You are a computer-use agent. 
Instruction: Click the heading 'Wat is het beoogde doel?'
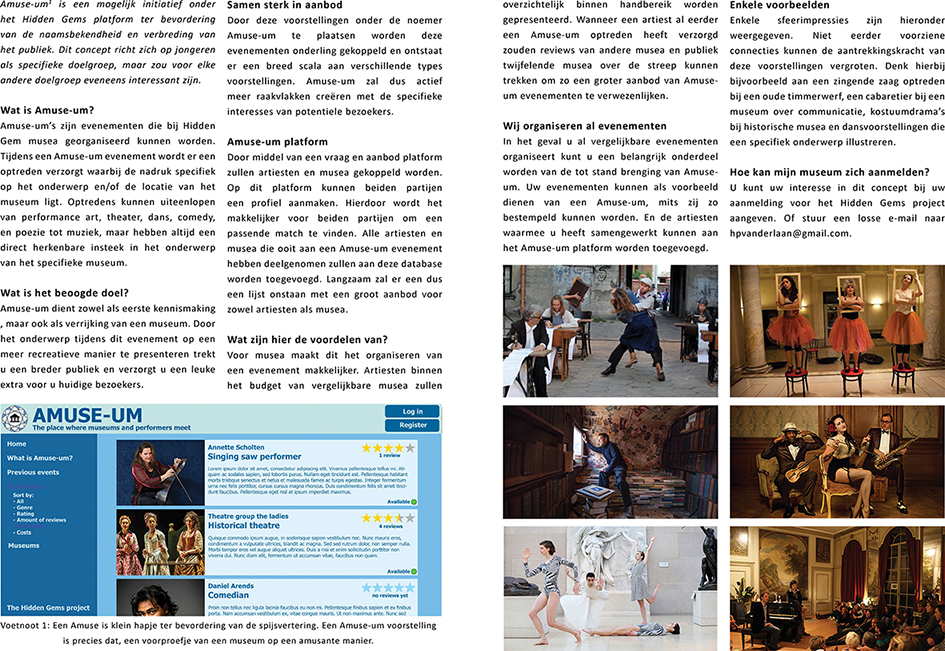coord(64,293)
